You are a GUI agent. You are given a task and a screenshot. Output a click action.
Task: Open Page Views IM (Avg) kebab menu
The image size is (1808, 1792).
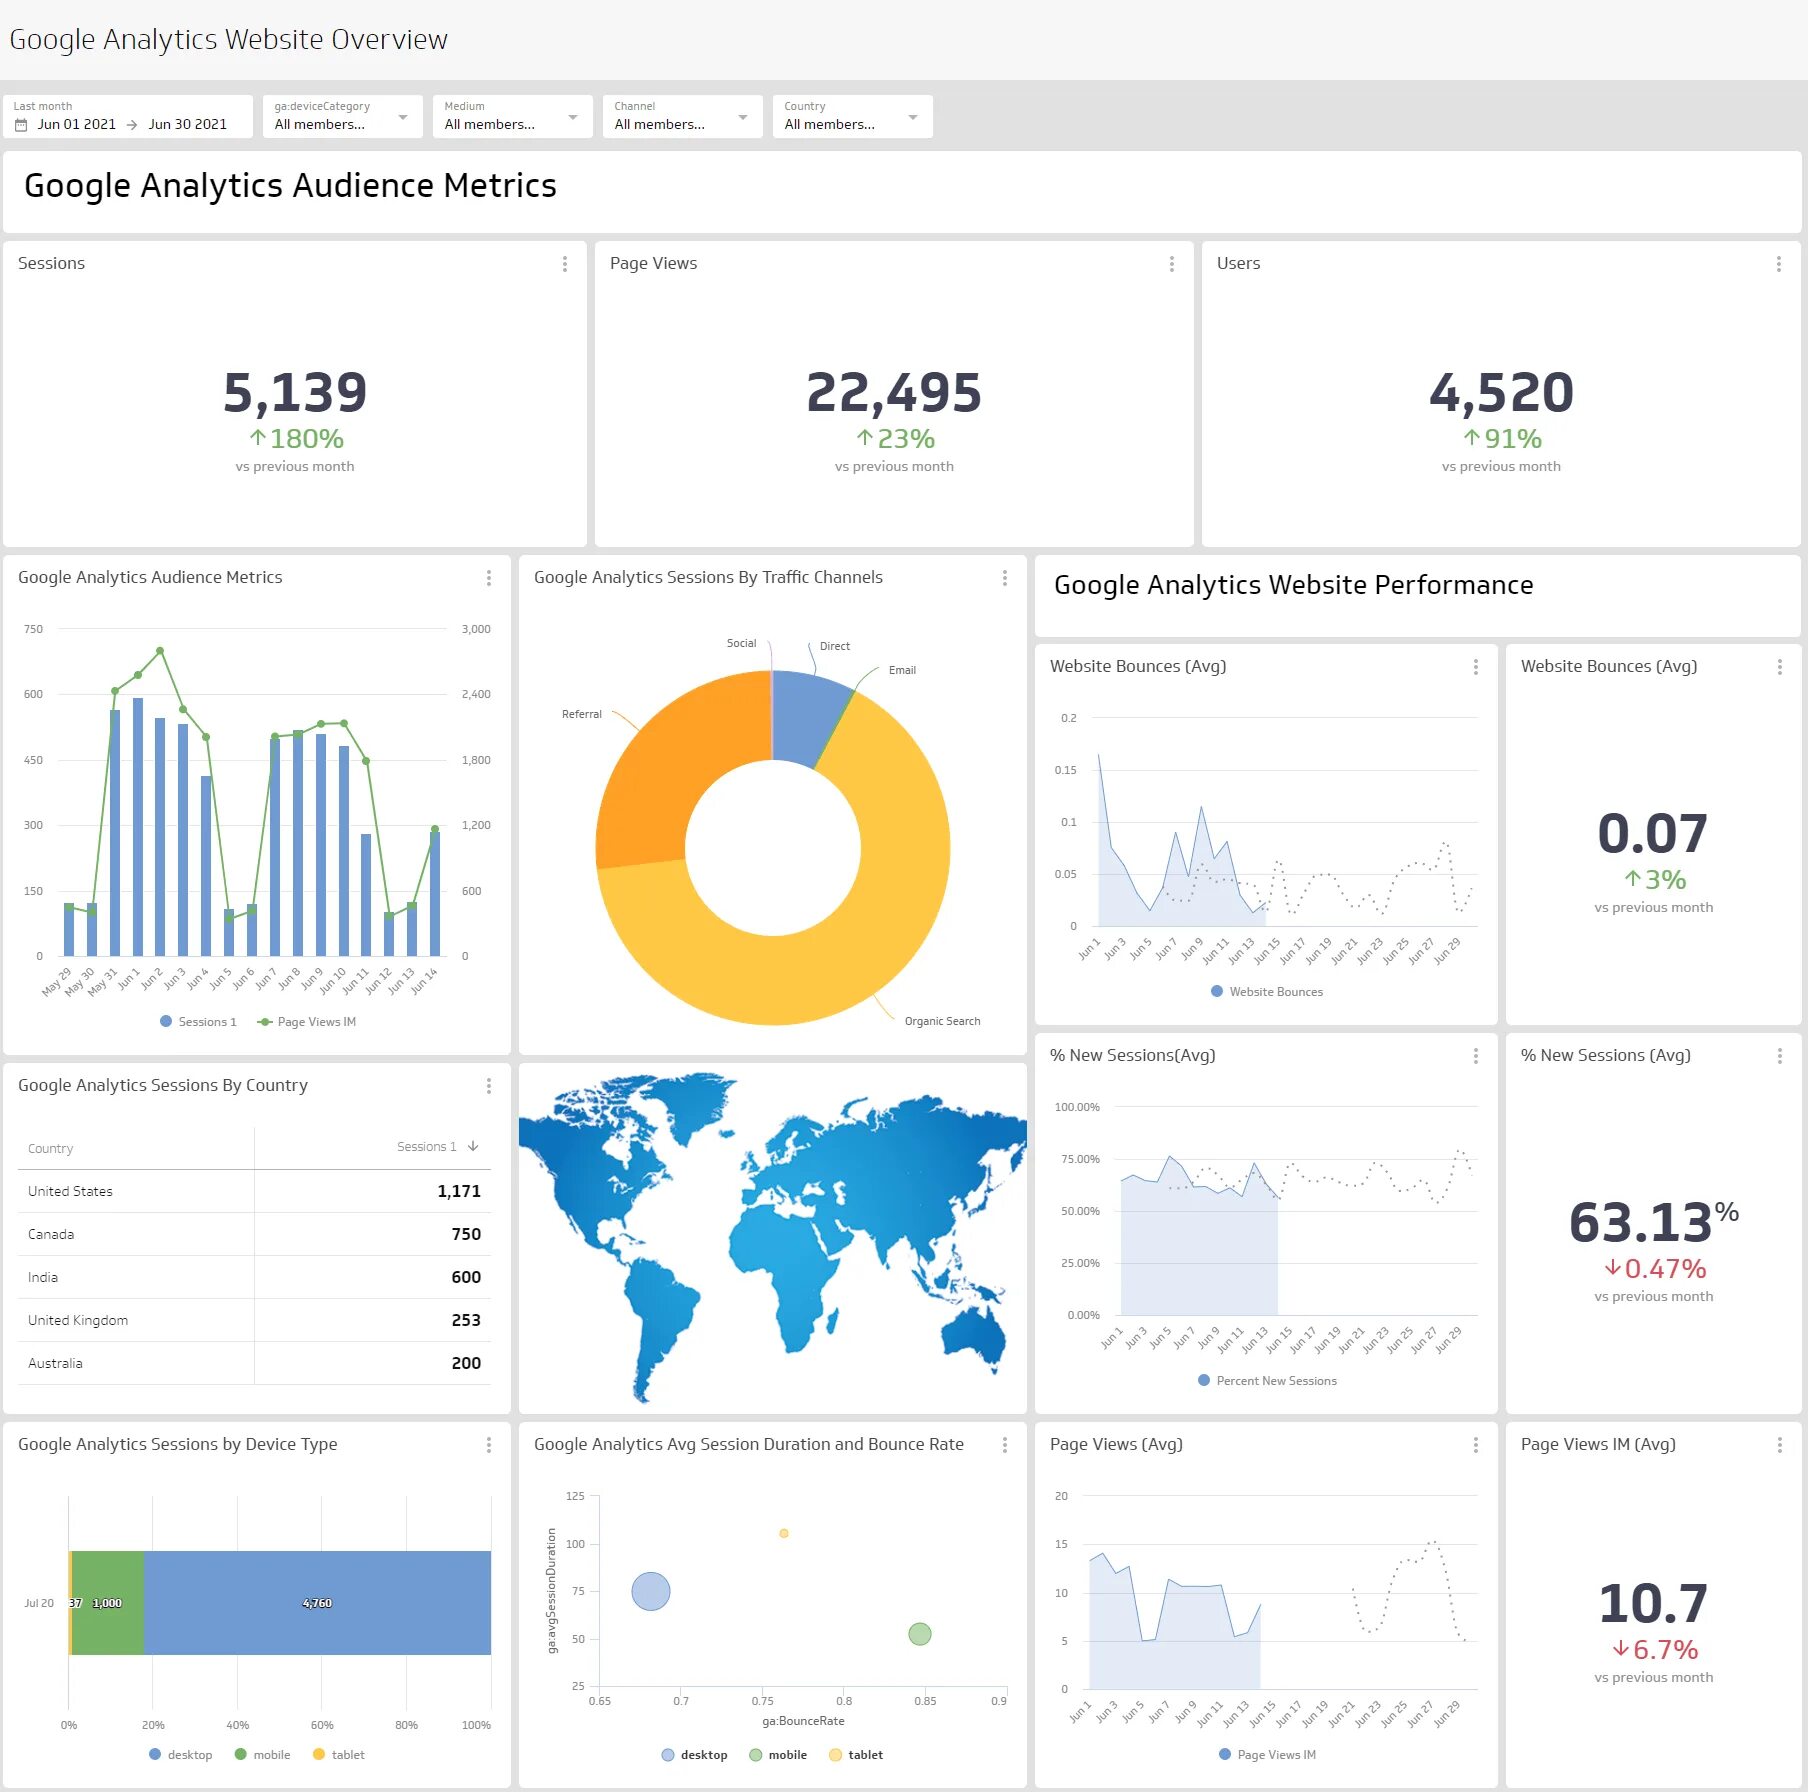(x=1780, y=1445)
